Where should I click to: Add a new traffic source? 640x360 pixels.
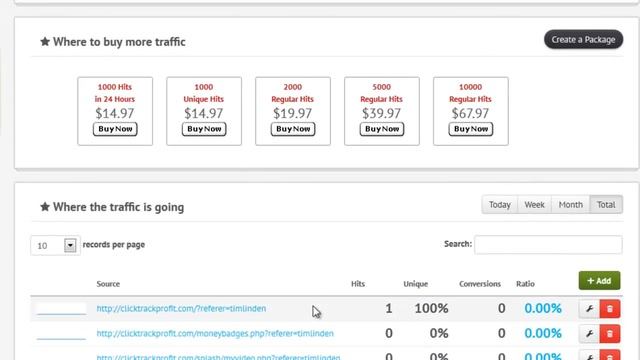click(x=599, y=281)
